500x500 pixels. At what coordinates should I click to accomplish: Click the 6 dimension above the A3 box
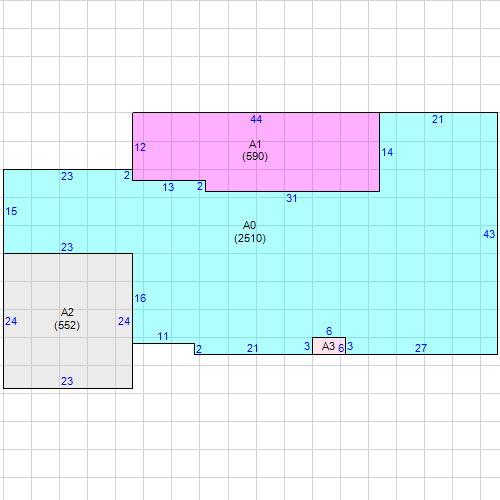tap(329, 331)
